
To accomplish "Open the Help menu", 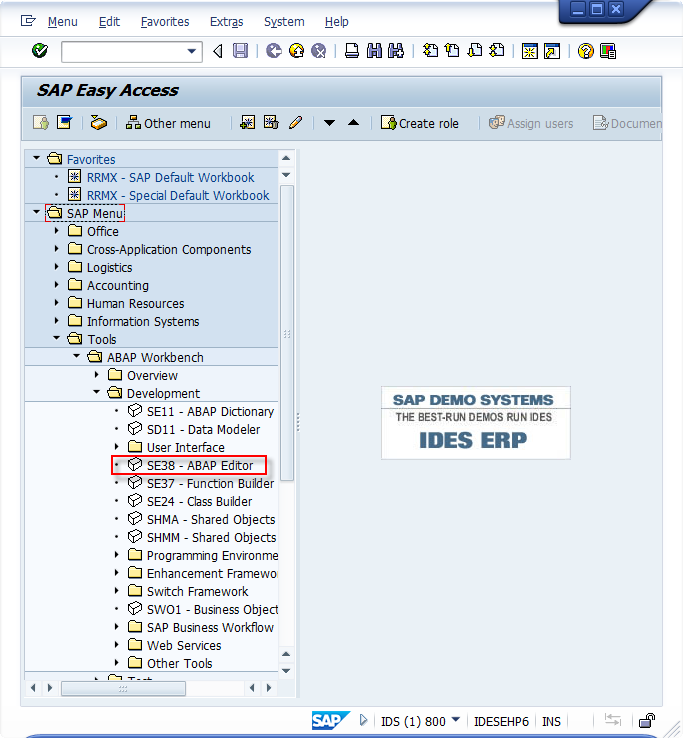I will point(337,22).
